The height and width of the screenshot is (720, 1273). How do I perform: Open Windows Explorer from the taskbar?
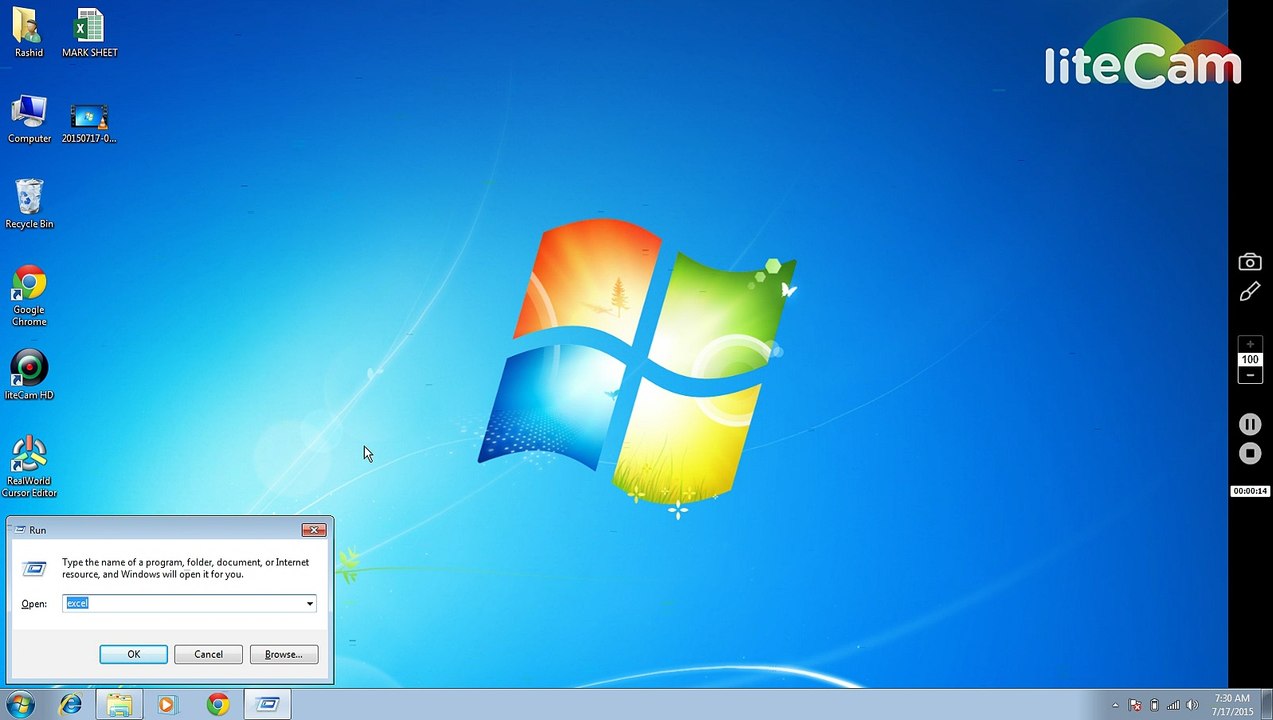coord(119,704)
